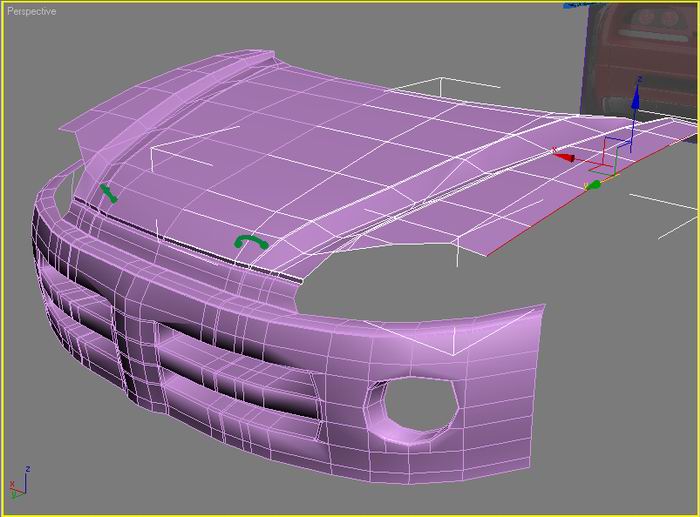This screenshot has width=700, height=517.
Task: Click the car reference image thumbnail
Action: pyautogui.click(x=642, y=55)
